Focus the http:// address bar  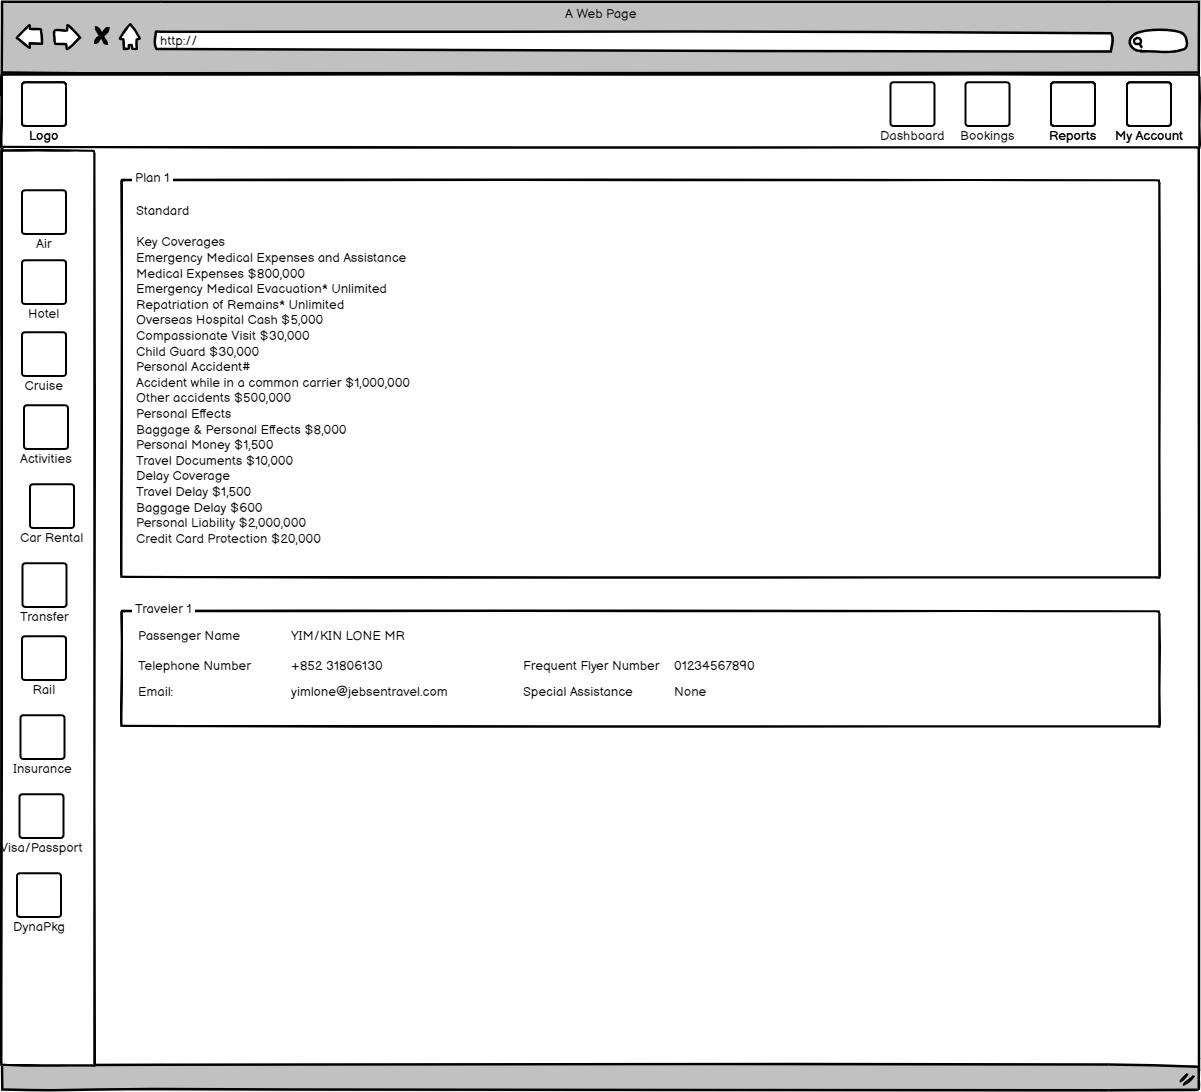[x=633, y=41]
